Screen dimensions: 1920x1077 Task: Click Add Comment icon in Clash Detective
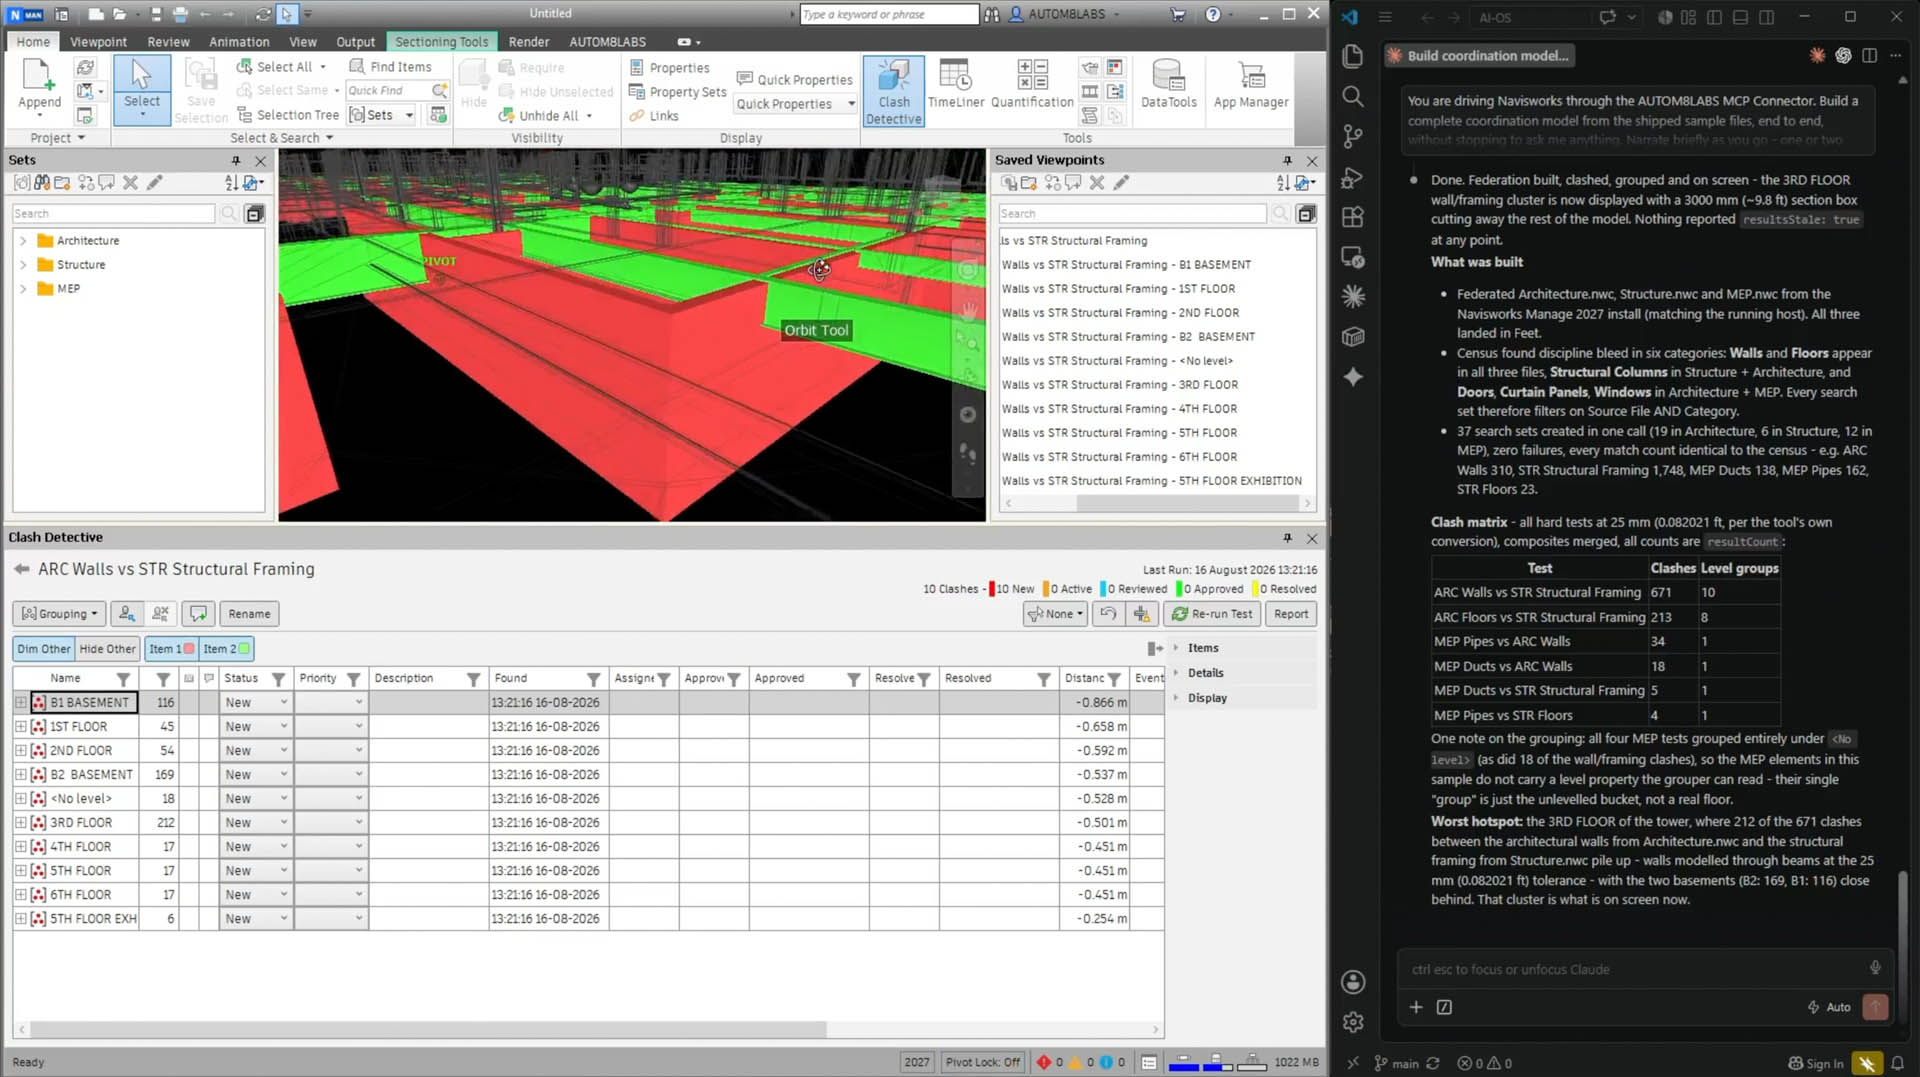pyautogui.click(x=198, y=614)
